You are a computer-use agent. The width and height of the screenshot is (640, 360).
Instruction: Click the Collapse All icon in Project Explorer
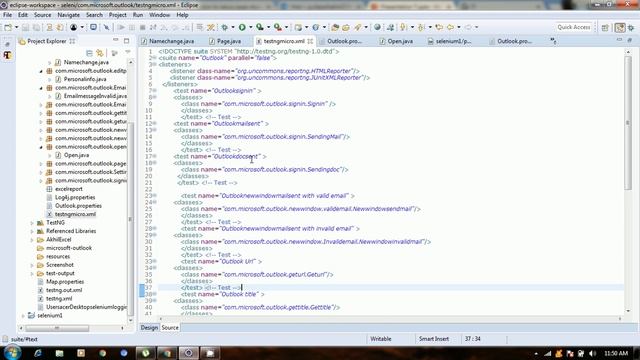coord(89,53)
